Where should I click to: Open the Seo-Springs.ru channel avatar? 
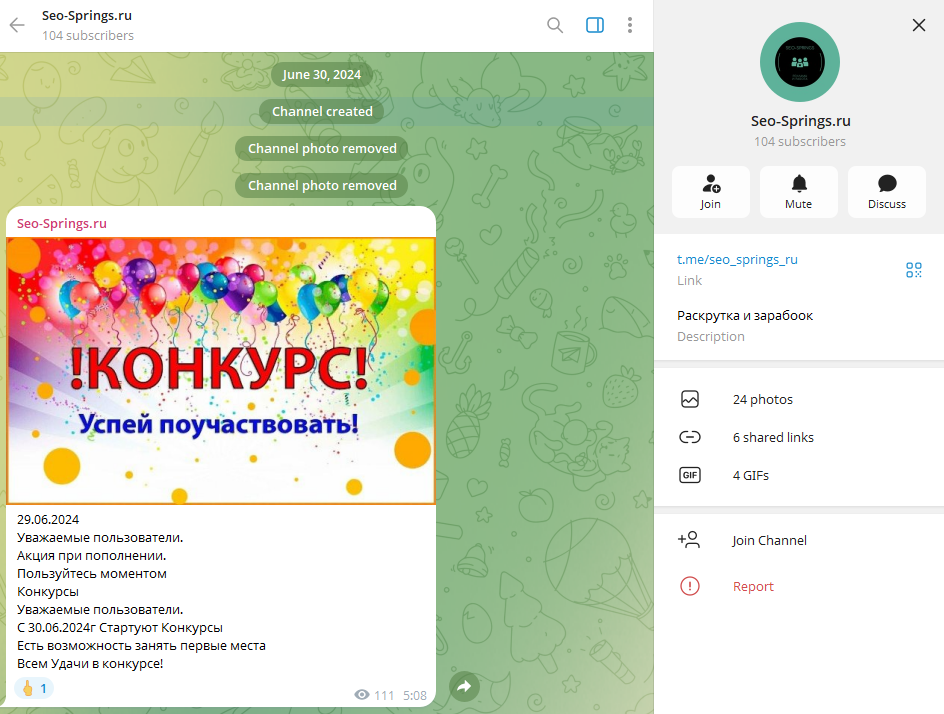coord(800,62)
